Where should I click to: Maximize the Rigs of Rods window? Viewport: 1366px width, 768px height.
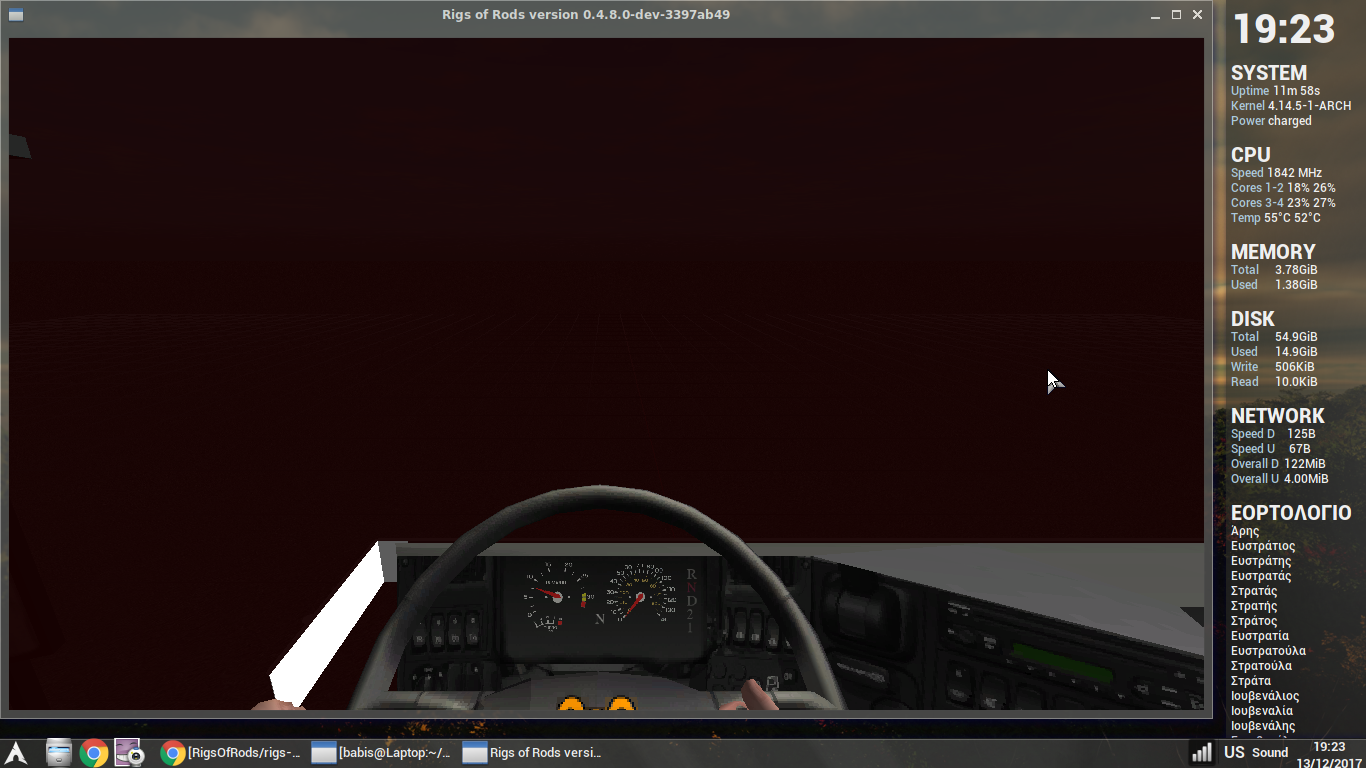(x=1176, y=15)
